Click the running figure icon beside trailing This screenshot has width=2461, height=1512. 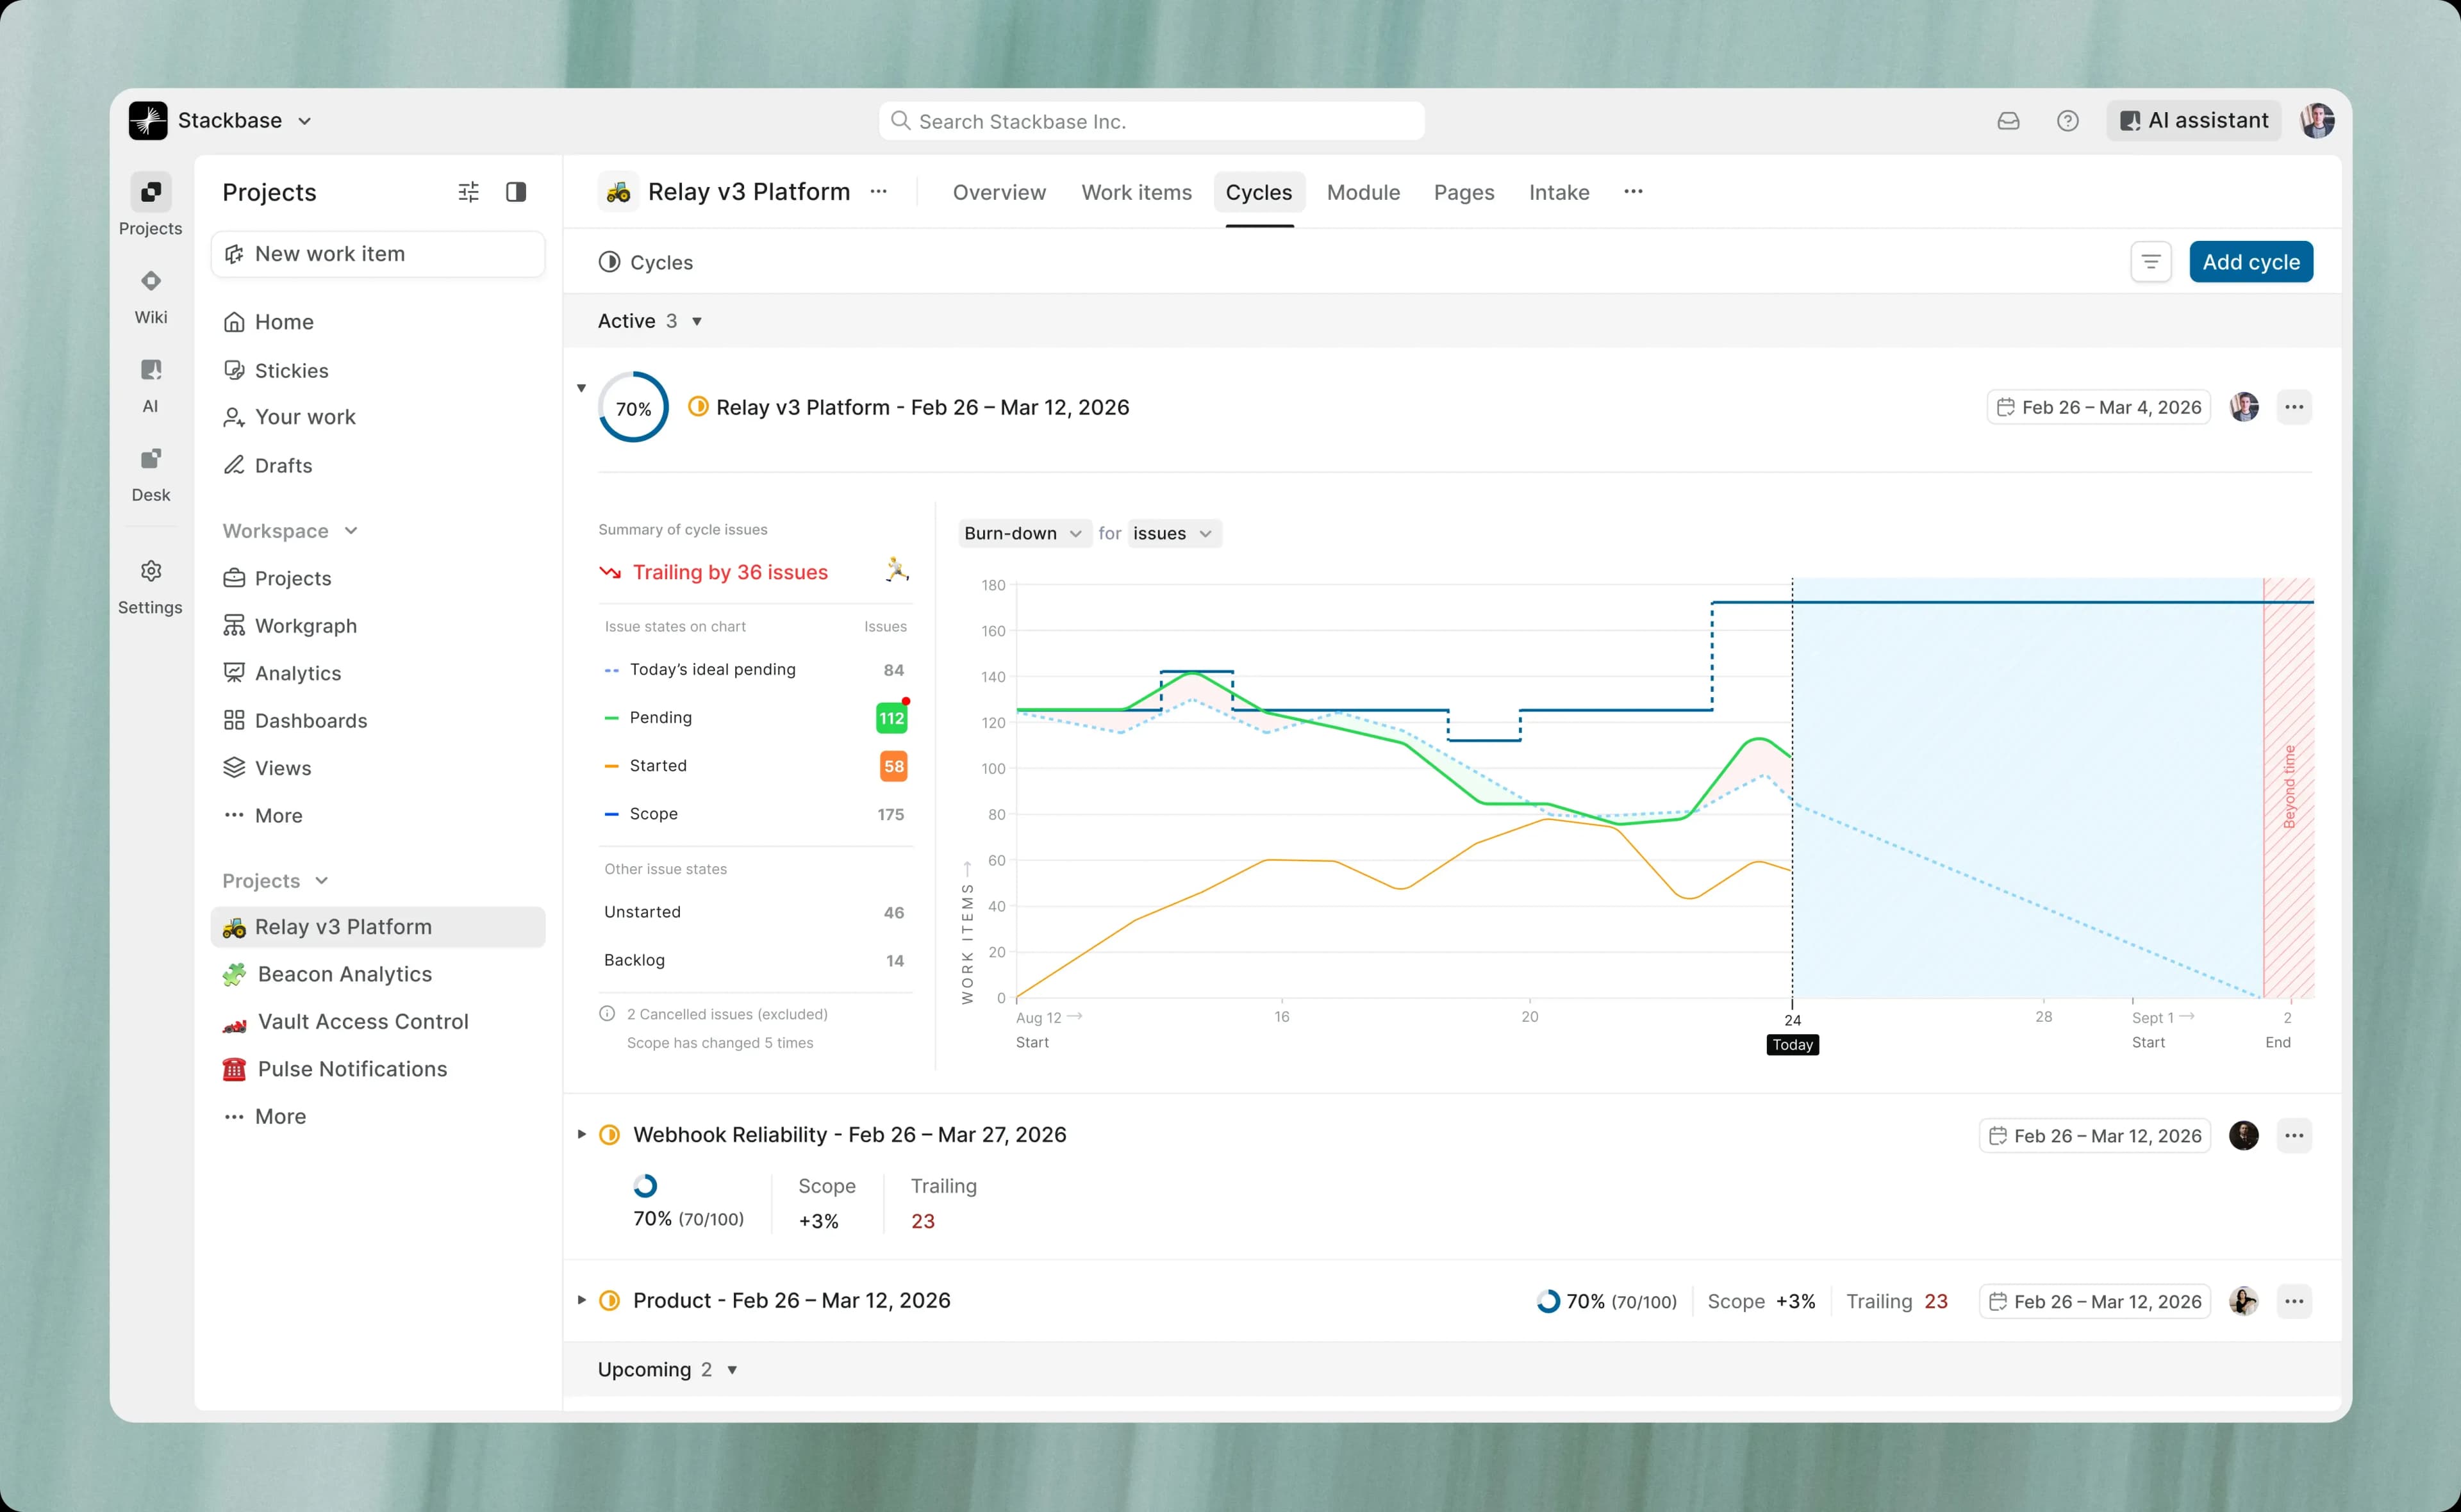pos(897,570)
